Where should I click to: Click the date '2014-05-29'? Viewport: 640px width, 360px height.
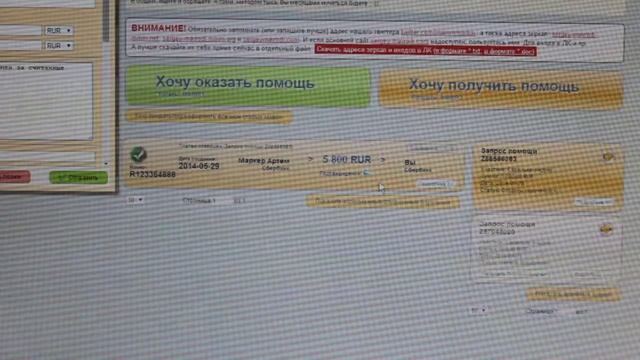(x=199, y=166)
